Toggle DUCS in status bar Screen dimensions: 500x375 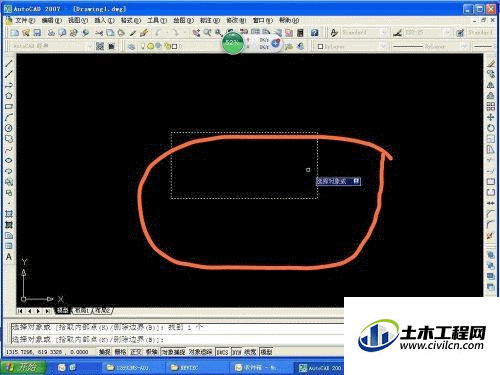(222, 352)
